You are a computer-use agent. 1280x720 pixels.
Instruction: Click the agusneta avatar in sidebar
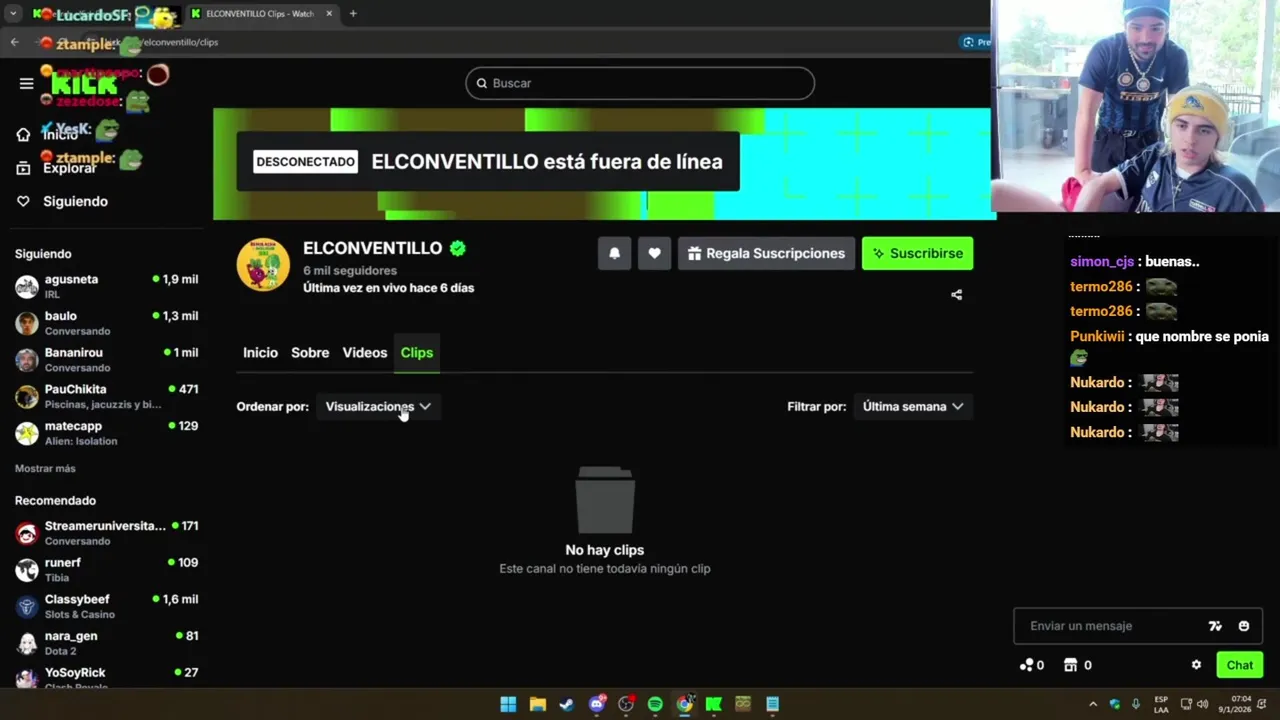[27, 287]
